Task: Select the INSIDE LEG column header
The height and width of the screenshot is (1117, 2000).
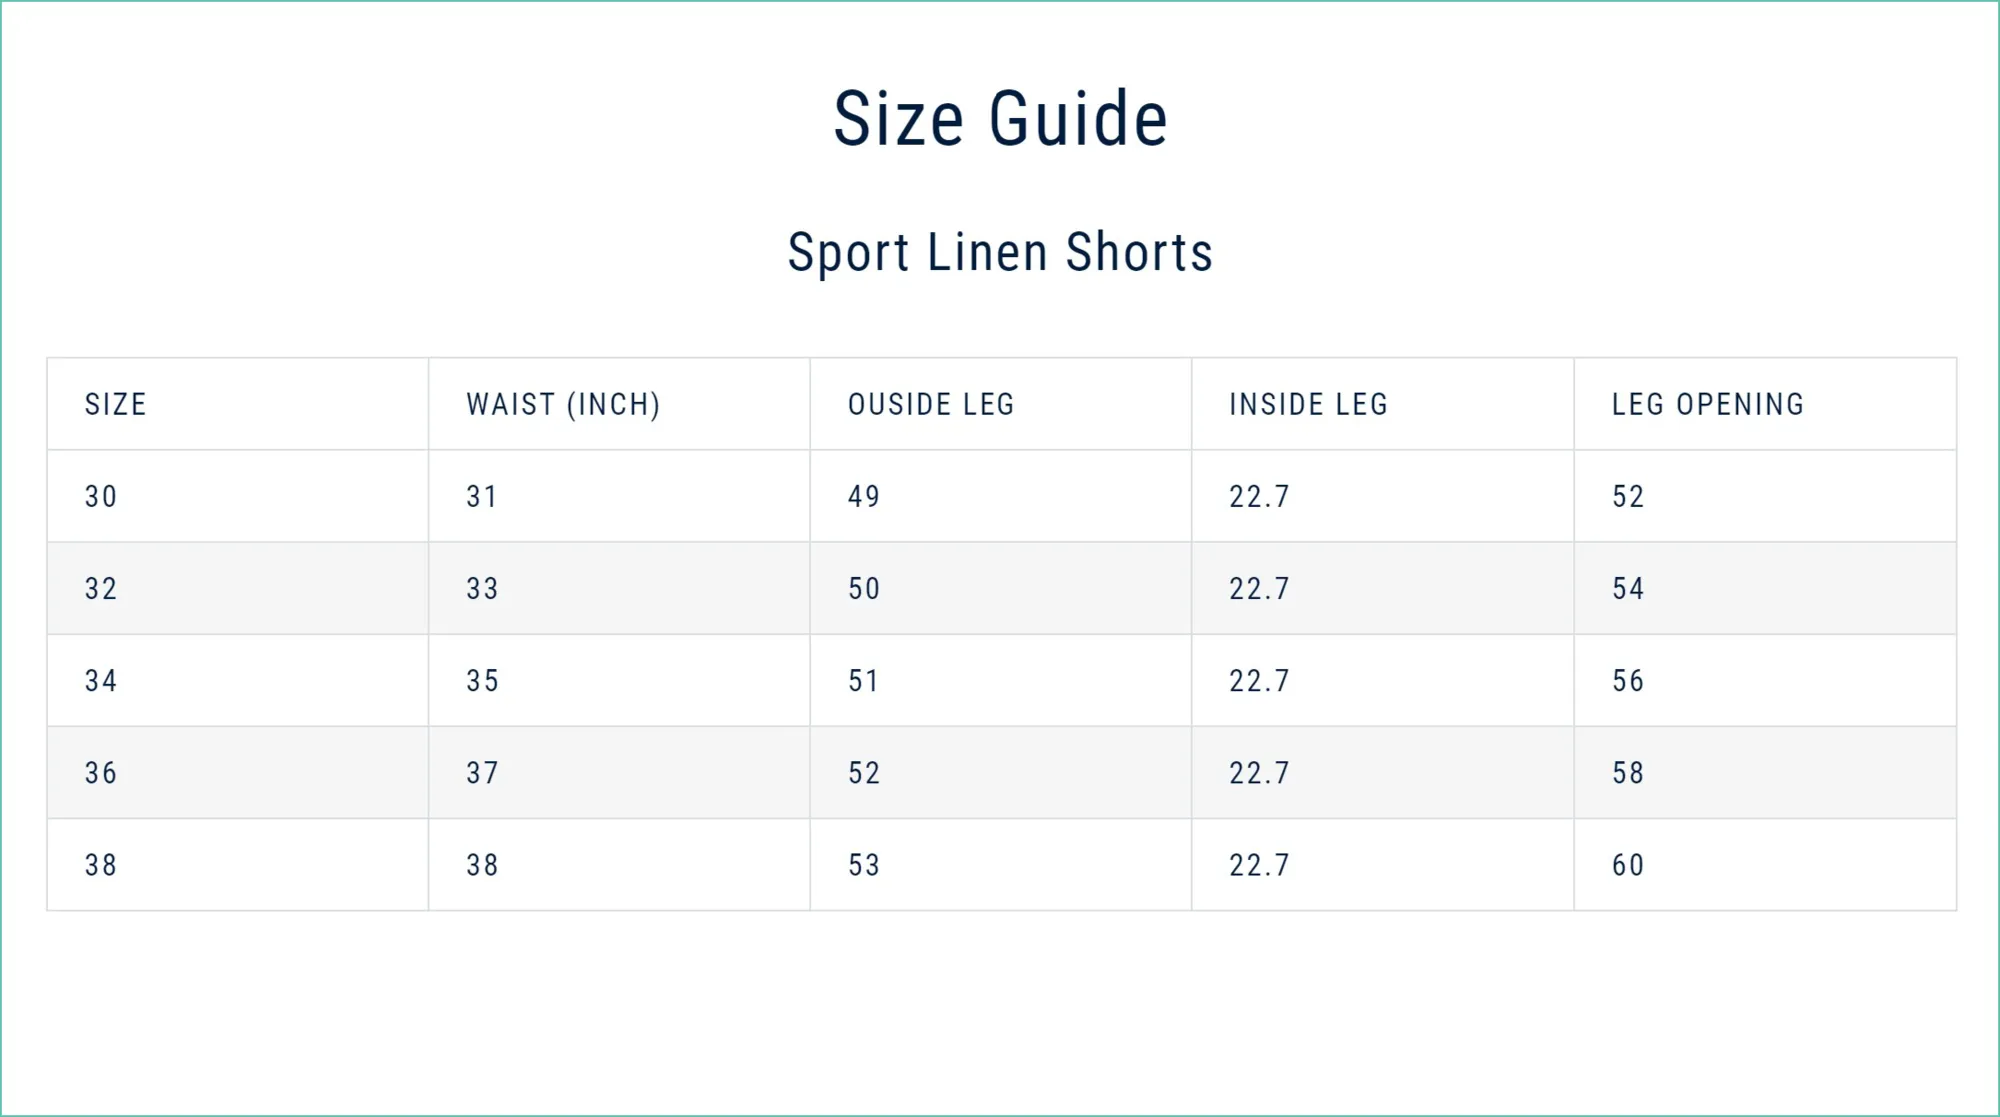Action: pos(1308,404)
